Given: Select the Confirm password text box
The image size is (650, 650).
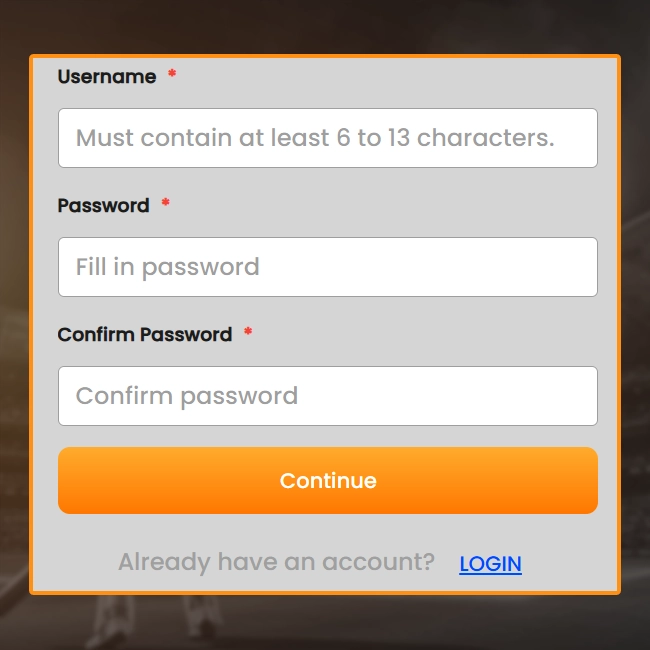Looking at the screenshot, I should coord(327,396).
